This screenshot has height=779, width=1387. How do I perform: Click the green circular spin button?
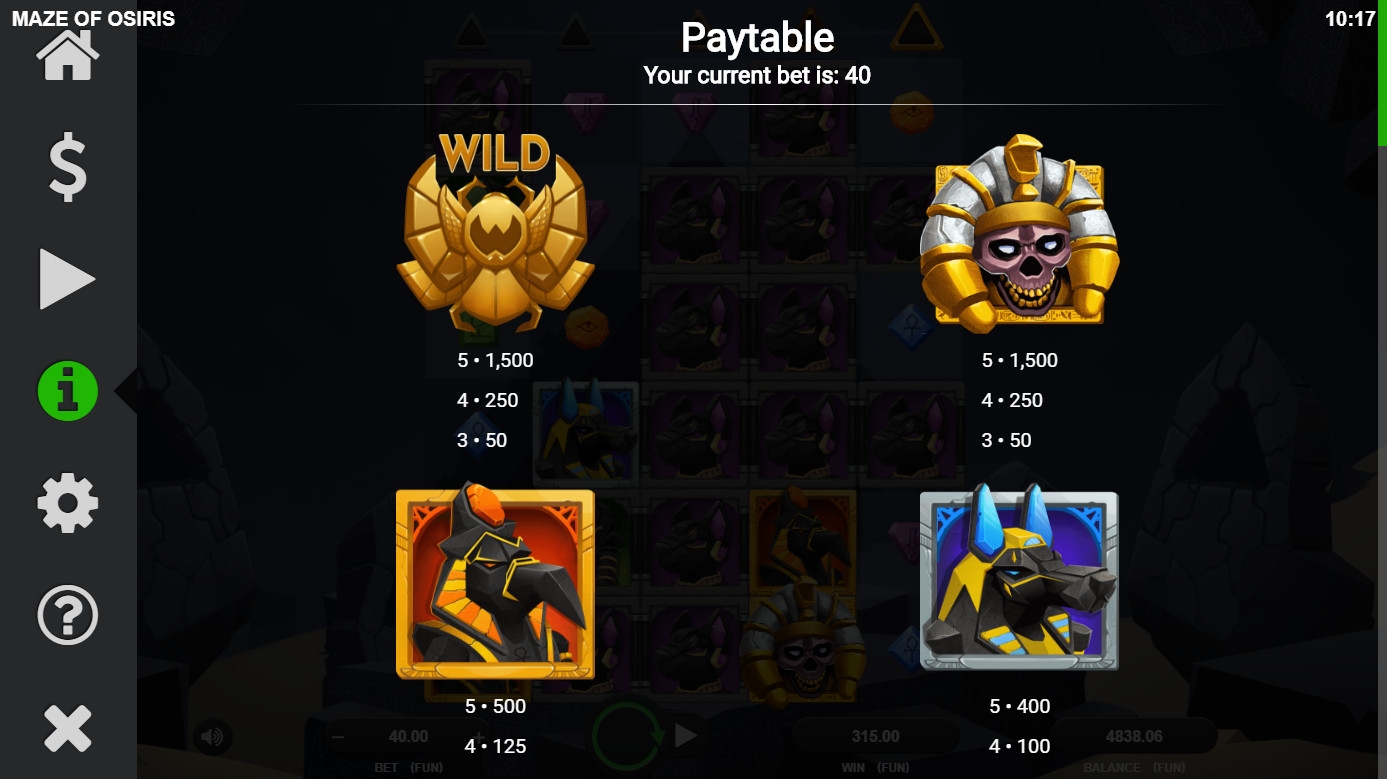[x=628, y=737]
